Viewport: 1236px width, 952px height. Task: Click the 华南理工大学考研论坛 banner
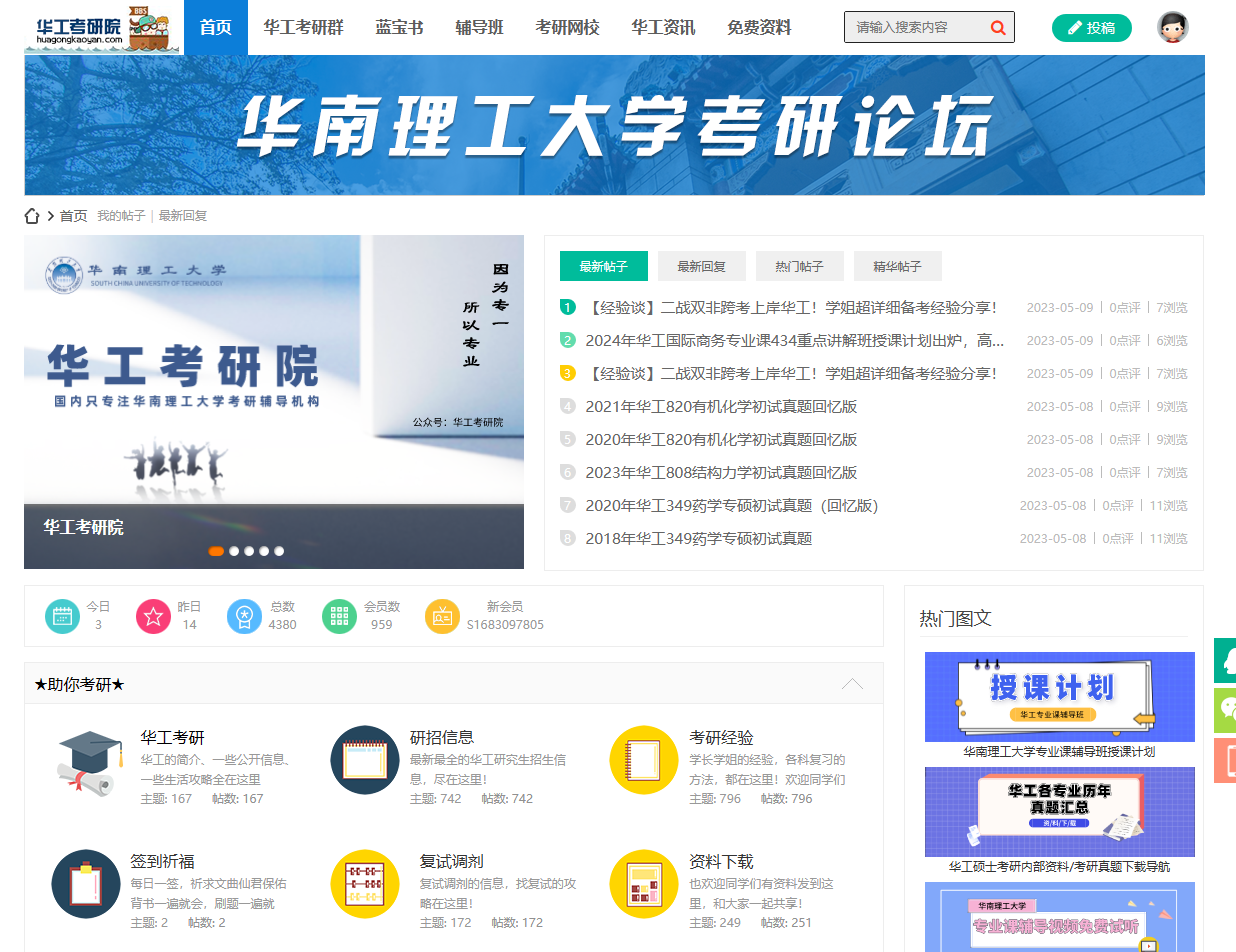(x=614, y=125)
